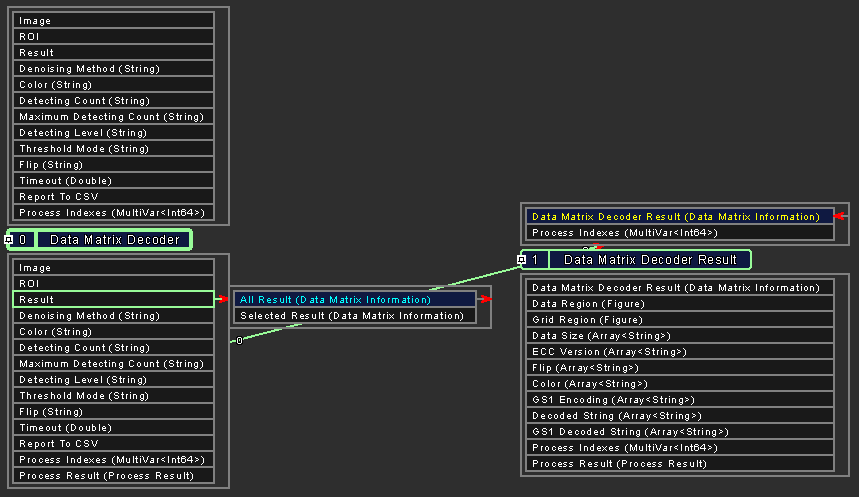Select Result input of Data Matrix Decoder

pos(113,53)
